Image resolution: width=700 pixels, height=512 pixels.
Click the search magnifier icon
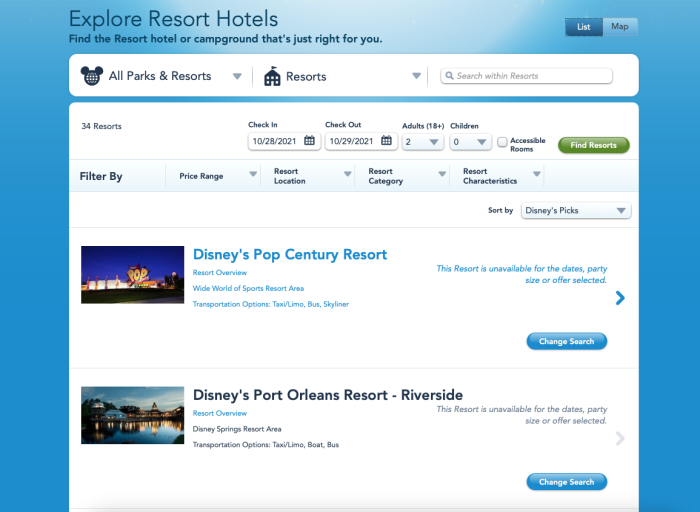(450, 76)
